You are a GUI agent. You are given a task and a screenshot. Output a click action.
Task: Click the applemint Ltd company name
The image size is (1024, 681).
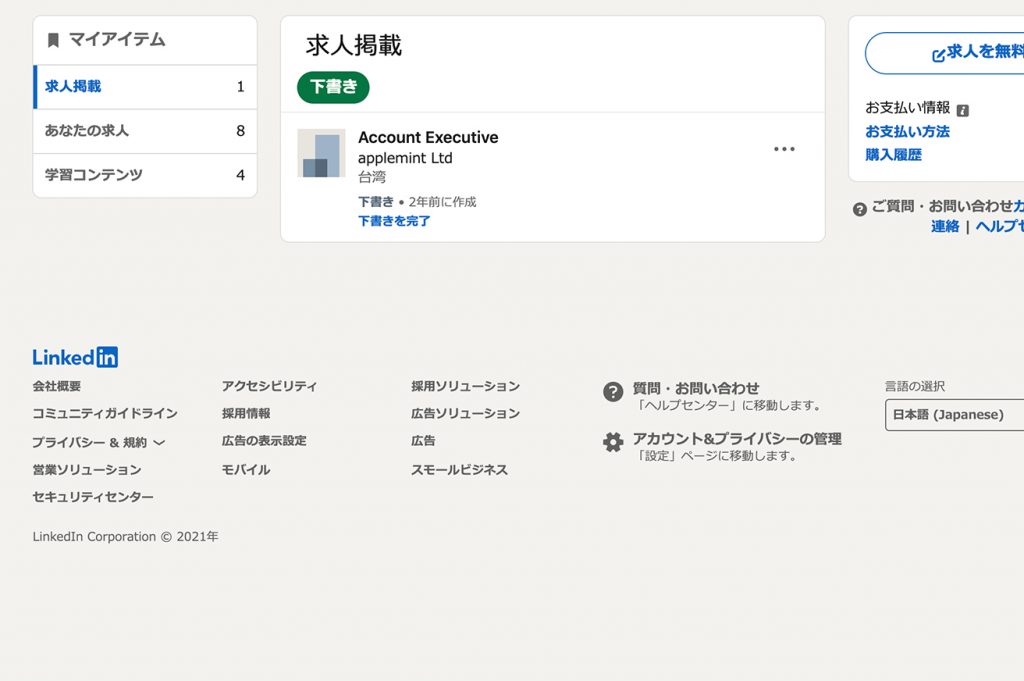tap(405, 158)
